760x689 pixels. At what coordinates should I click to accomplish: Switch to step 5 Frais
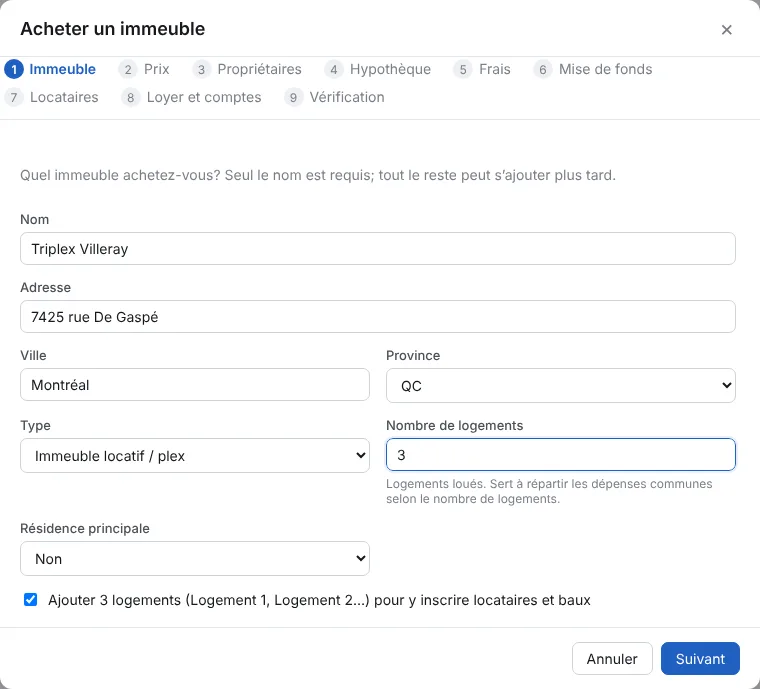(x=482, y=69)
